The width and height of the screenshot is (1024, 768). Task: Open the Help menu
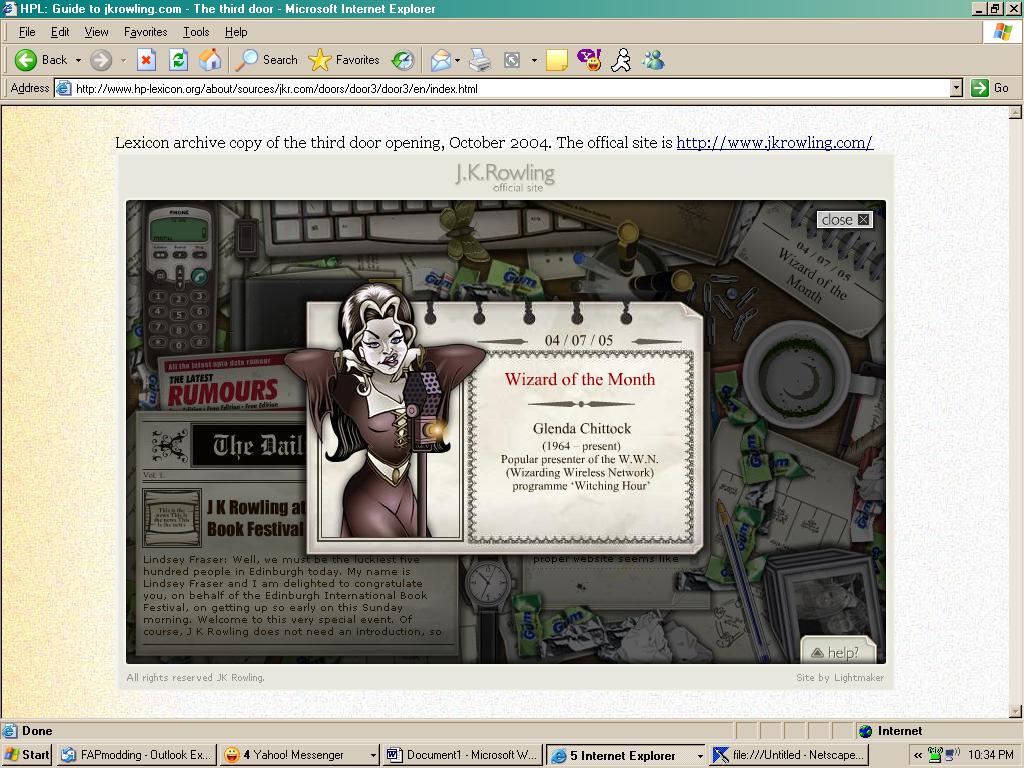(236, 32)
